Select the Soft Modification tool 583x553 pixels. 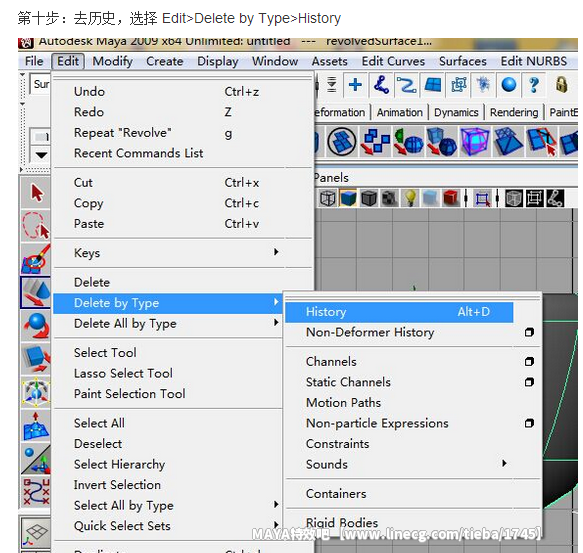coord(36,425)
